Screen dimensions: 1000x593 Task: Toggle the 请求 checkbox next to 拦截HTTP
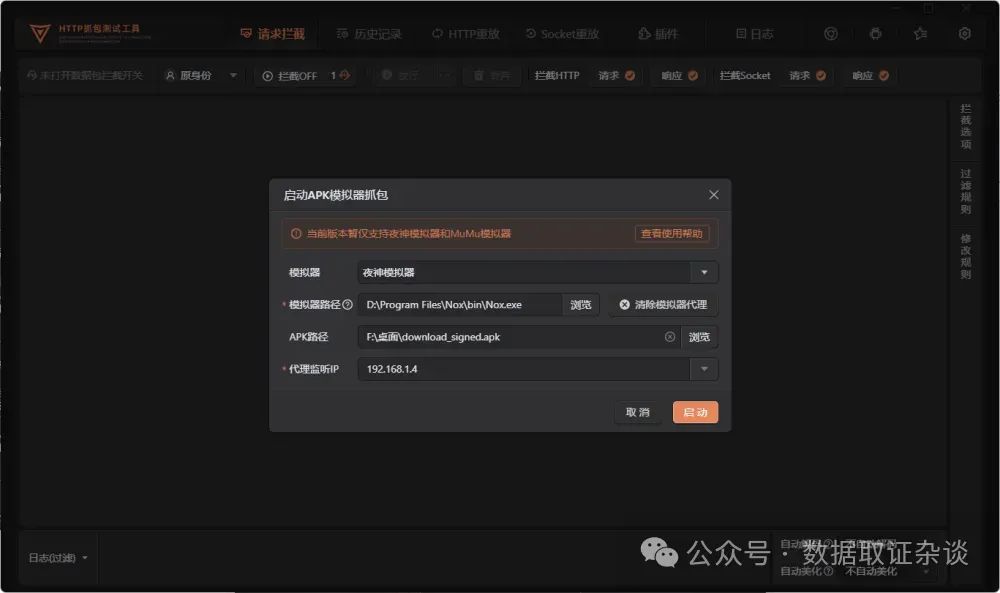tap(631, 76)
